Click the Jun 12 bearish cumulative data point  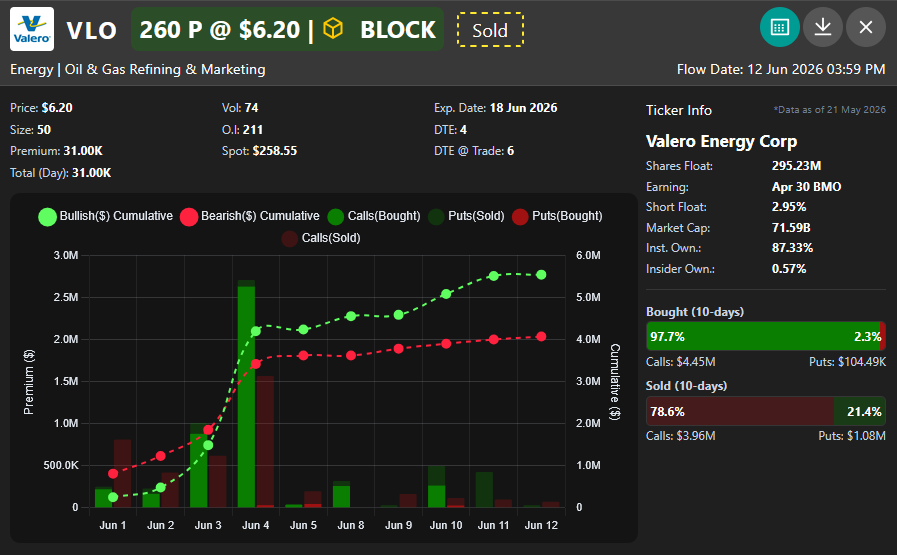click(541, 336)
